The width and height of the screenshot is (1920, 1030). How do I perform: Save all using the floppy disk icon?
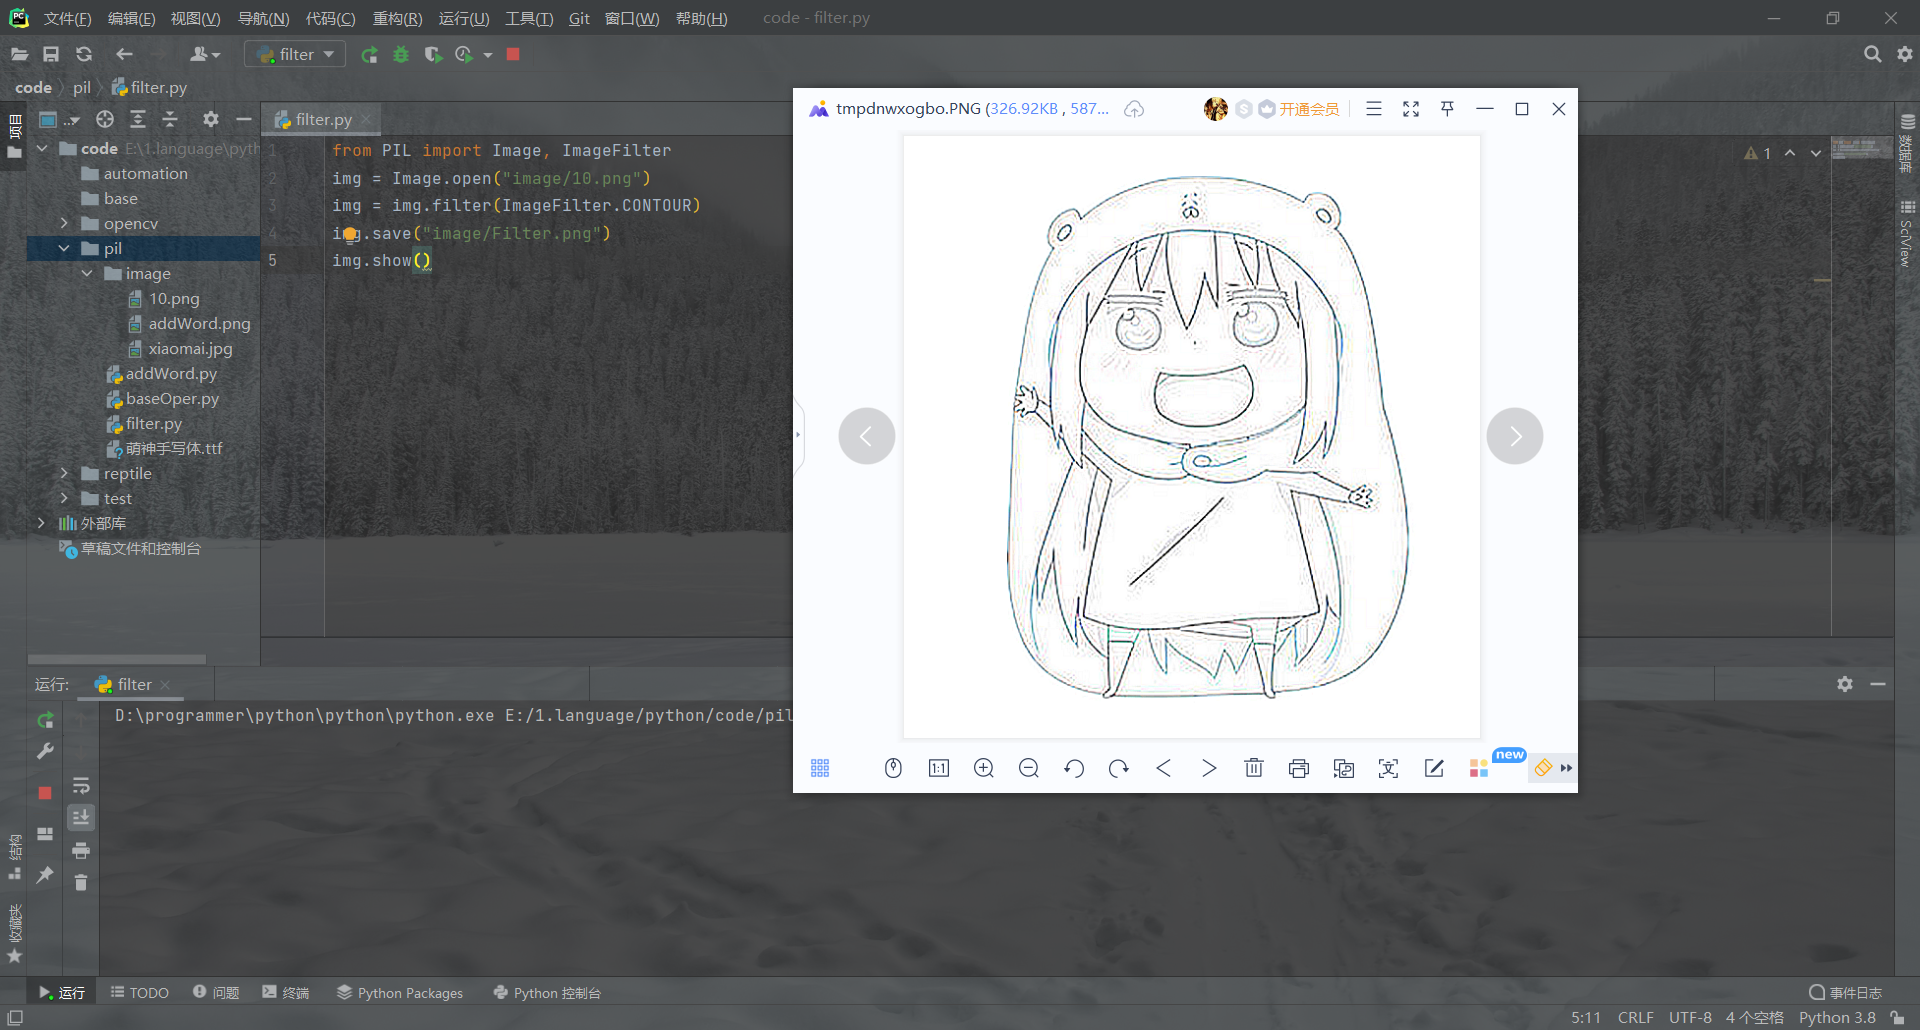click(51, 54)
